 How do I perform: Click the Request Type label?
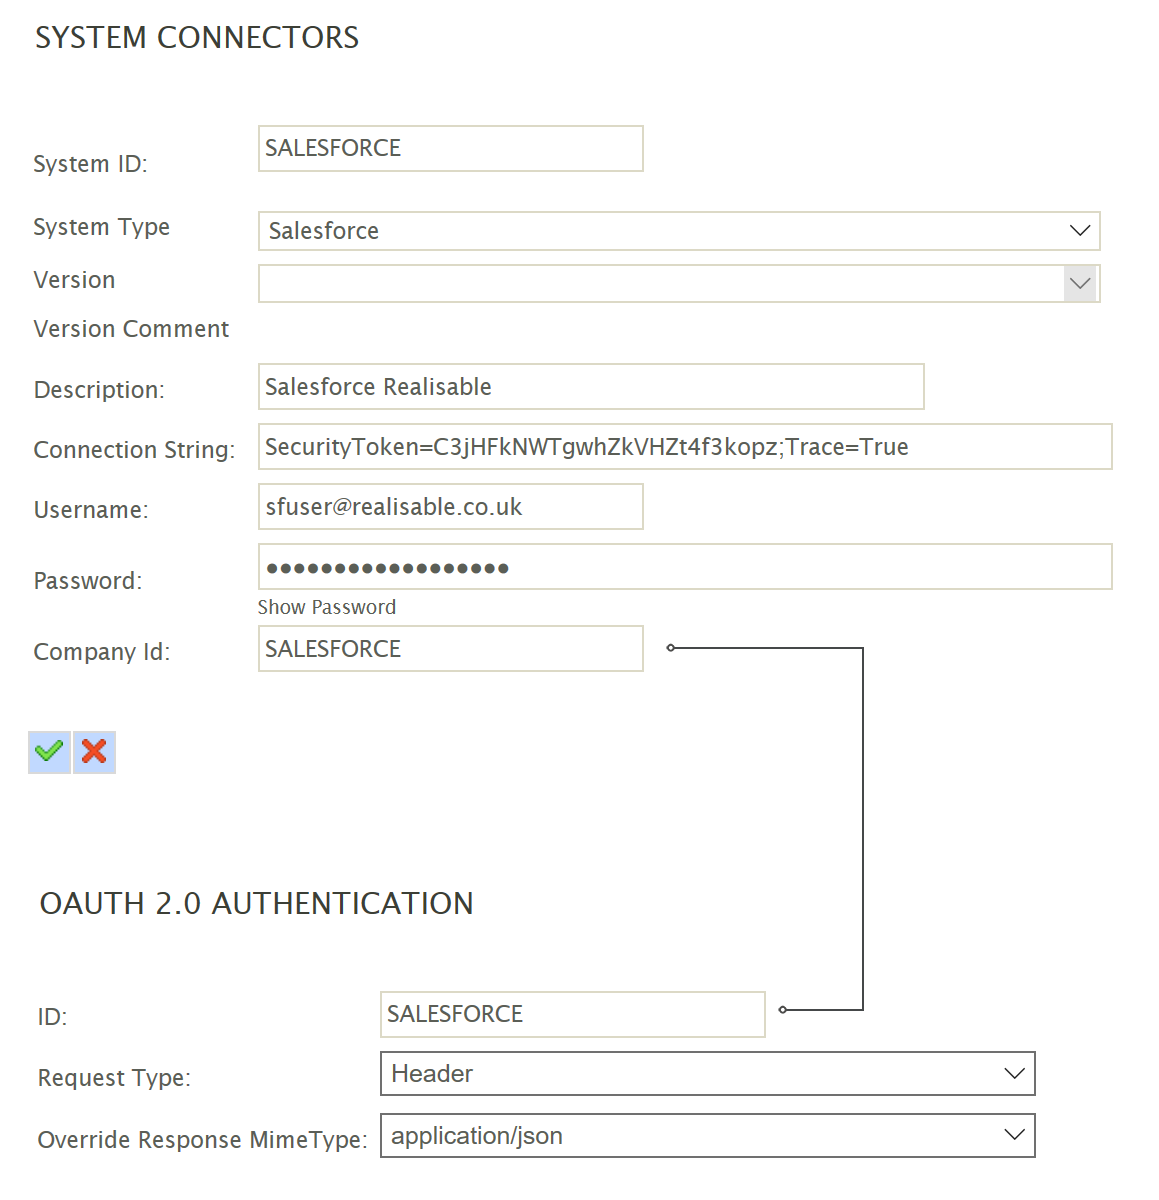114,1078
